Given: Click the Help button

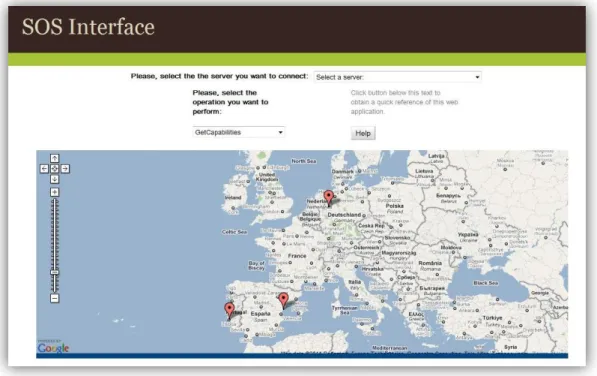Looking at the screenshot, I should [363, 133].
